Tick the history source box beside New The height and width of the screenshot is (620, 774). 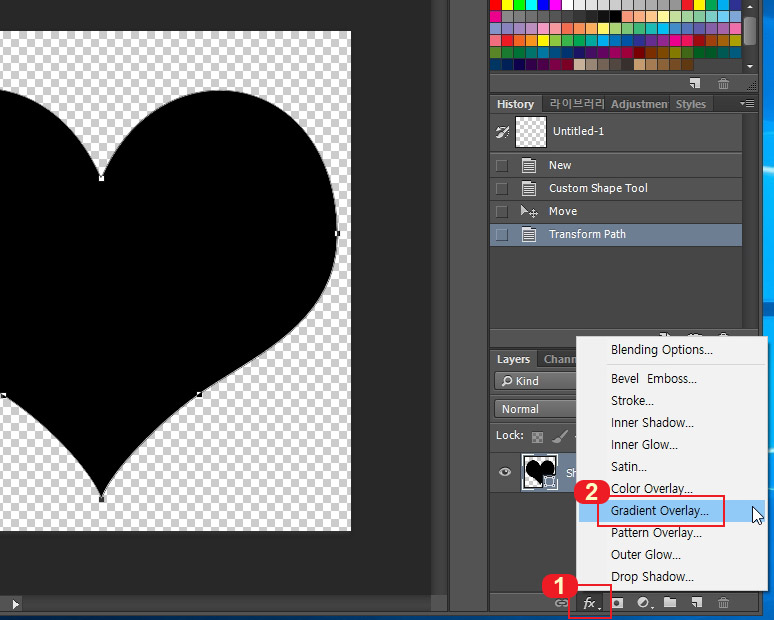502,165
